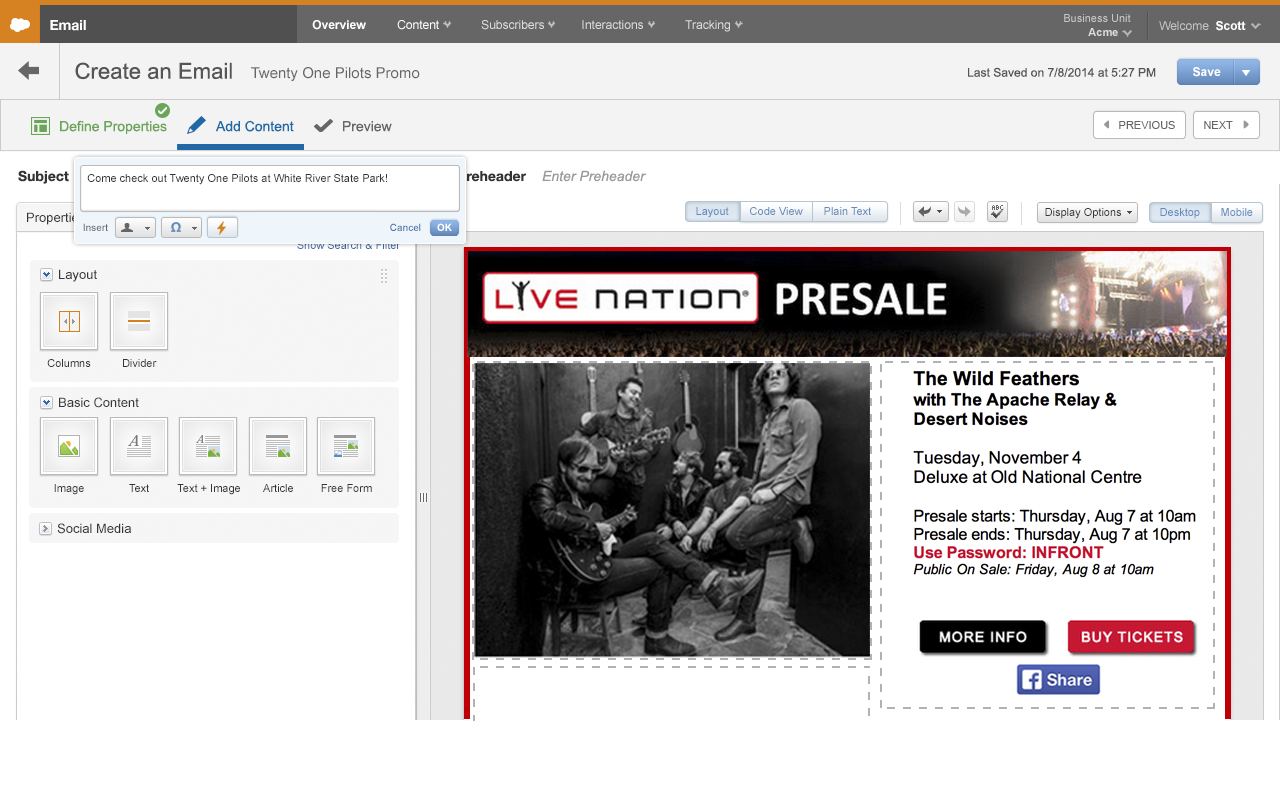
Task: Toggle the Desktop preview mode
Action: 1180,213
